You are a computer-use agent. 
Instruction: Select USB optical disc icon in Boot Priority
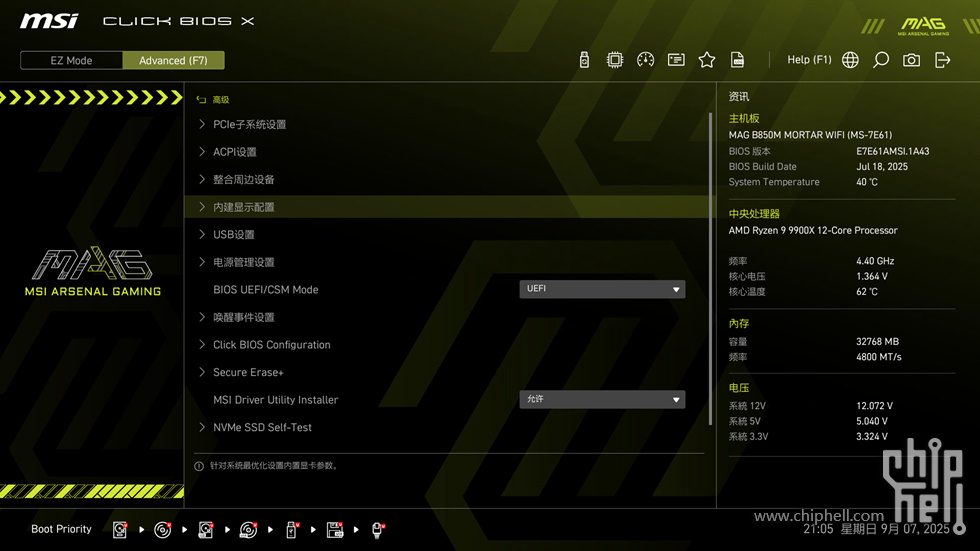249,530
